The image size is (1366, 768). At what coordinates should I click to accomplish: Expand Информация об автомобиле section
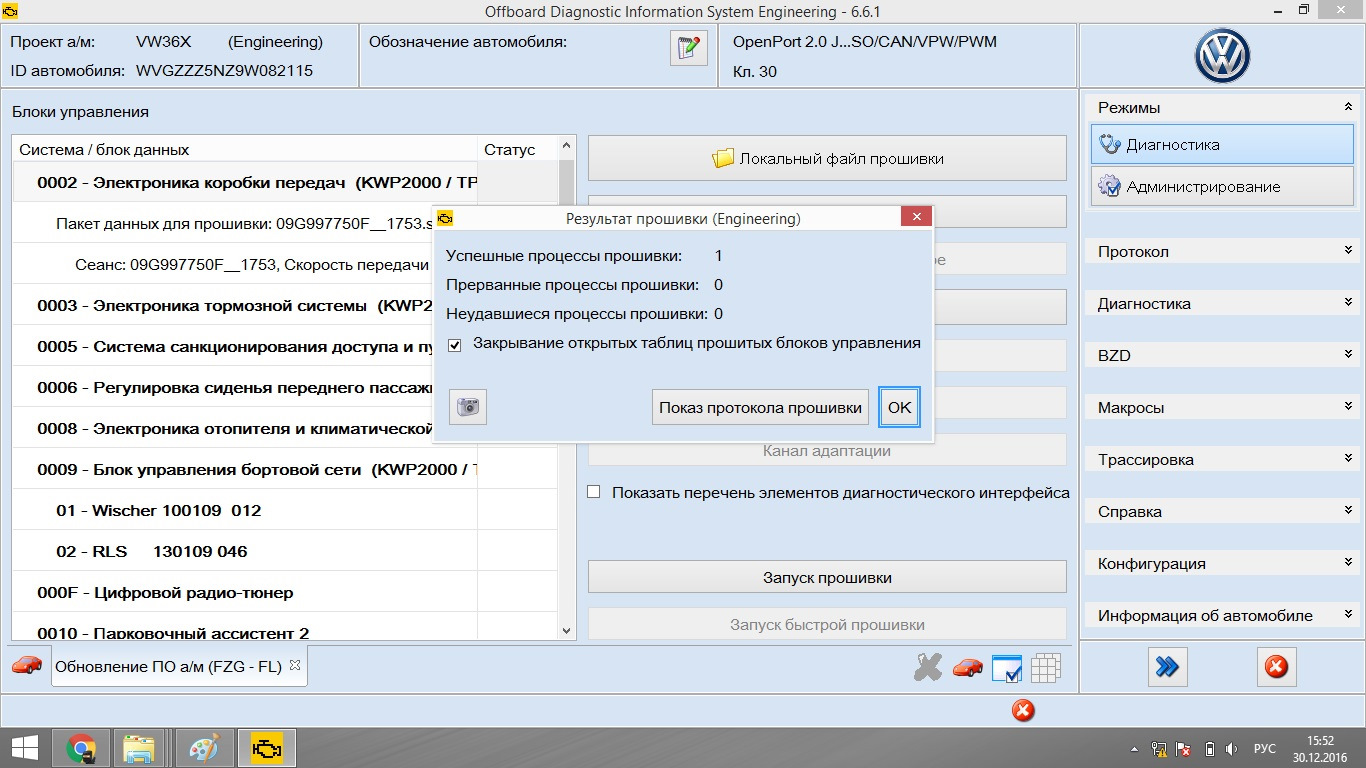click(1348, 615)
